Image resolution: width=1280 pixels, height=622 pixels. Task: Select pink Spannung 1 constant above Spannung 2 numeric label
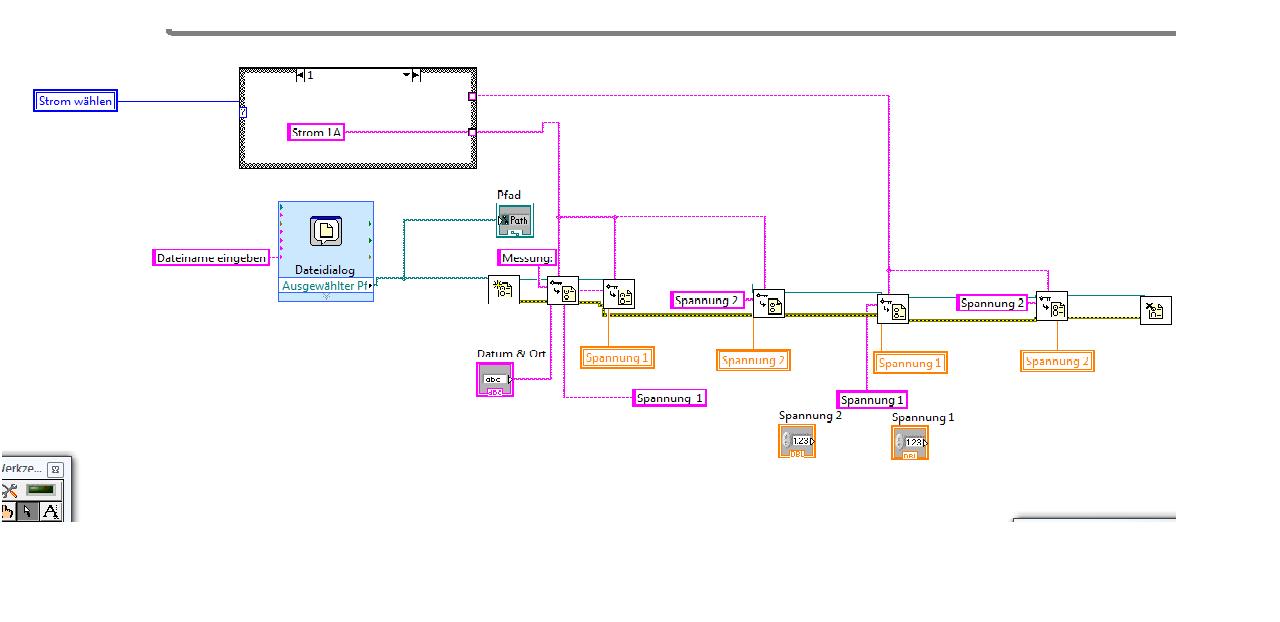[872, 400]
